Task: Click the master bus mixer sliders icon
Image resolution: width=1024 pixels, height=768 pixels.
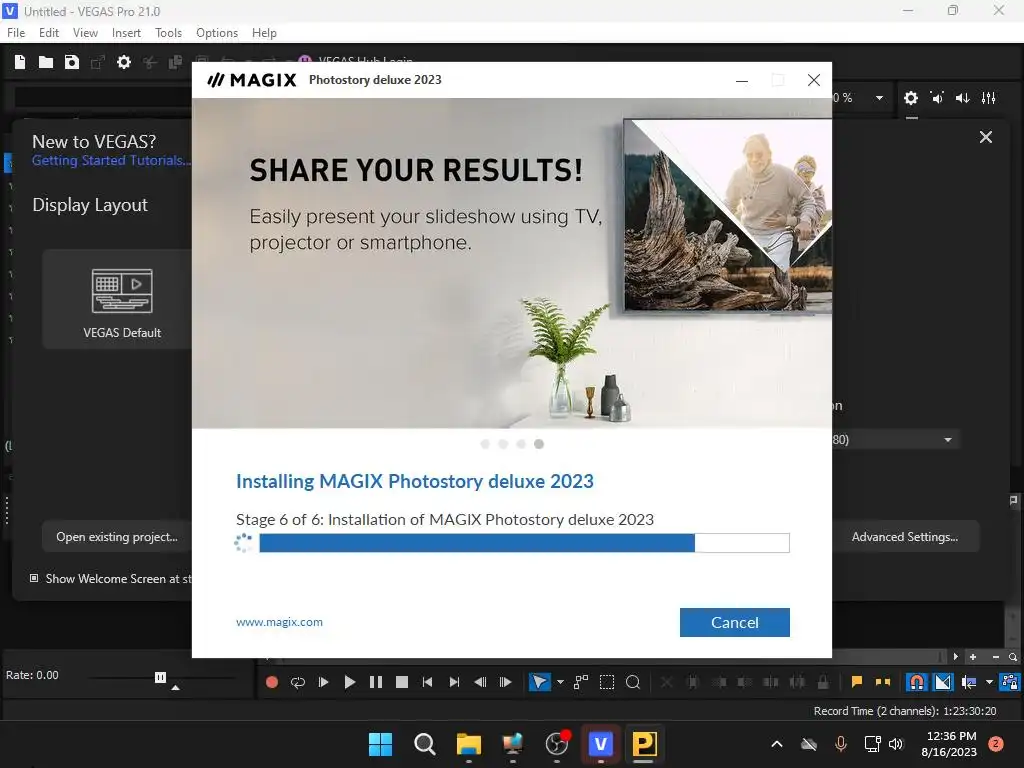Action: point(989,98)
